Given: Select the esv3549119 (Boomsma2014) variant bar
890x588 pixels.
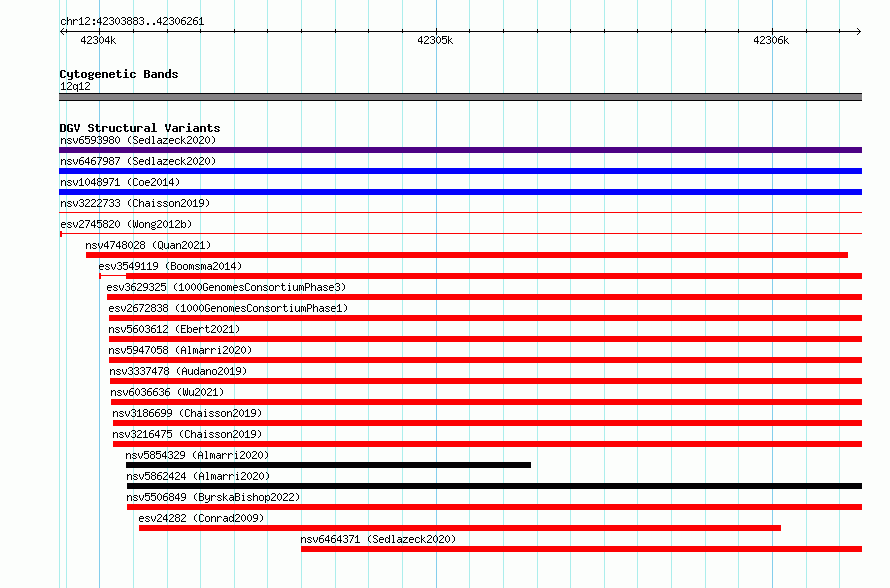Looking at the screenshot, I should click(481, 276).
